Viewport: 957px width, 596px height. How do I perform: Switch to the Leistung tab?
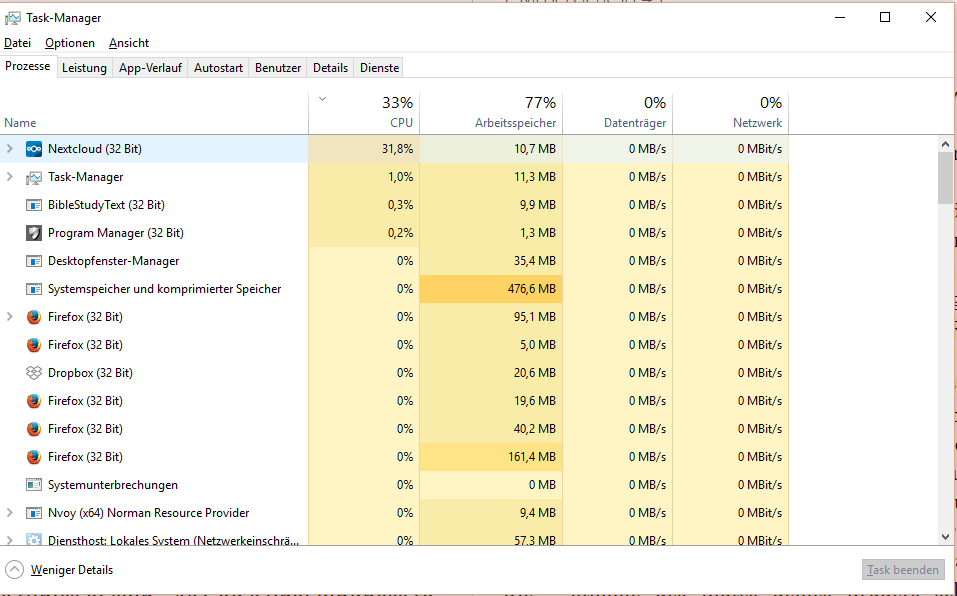(84, 68)
